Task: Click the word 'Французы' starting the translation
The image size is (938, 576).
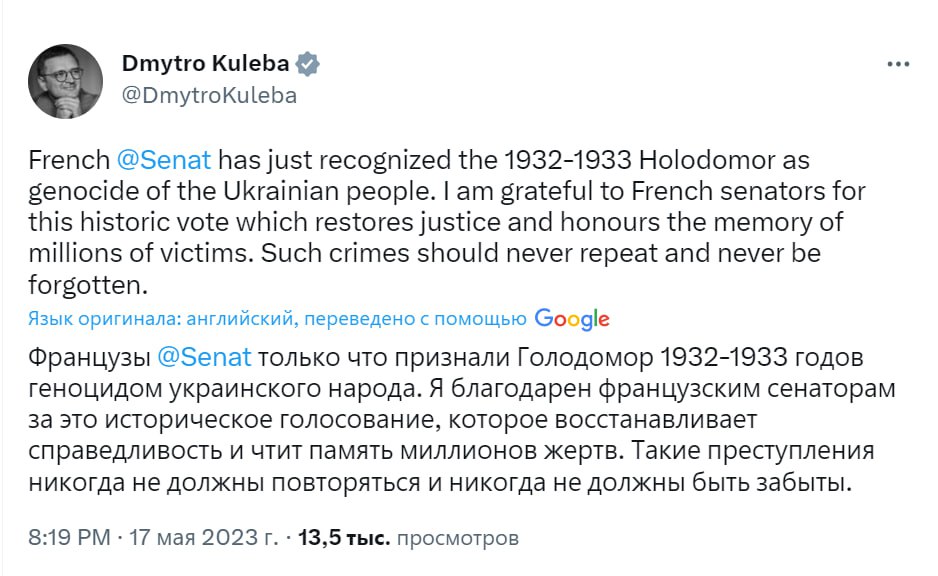Action: 88,358
